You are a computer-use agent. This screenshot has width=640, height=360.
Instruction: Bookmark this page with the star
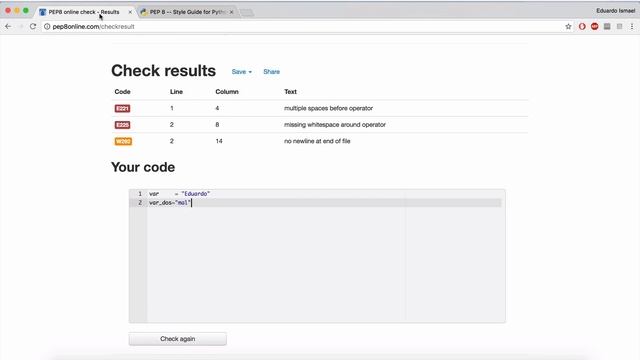[x=568, y=27]
